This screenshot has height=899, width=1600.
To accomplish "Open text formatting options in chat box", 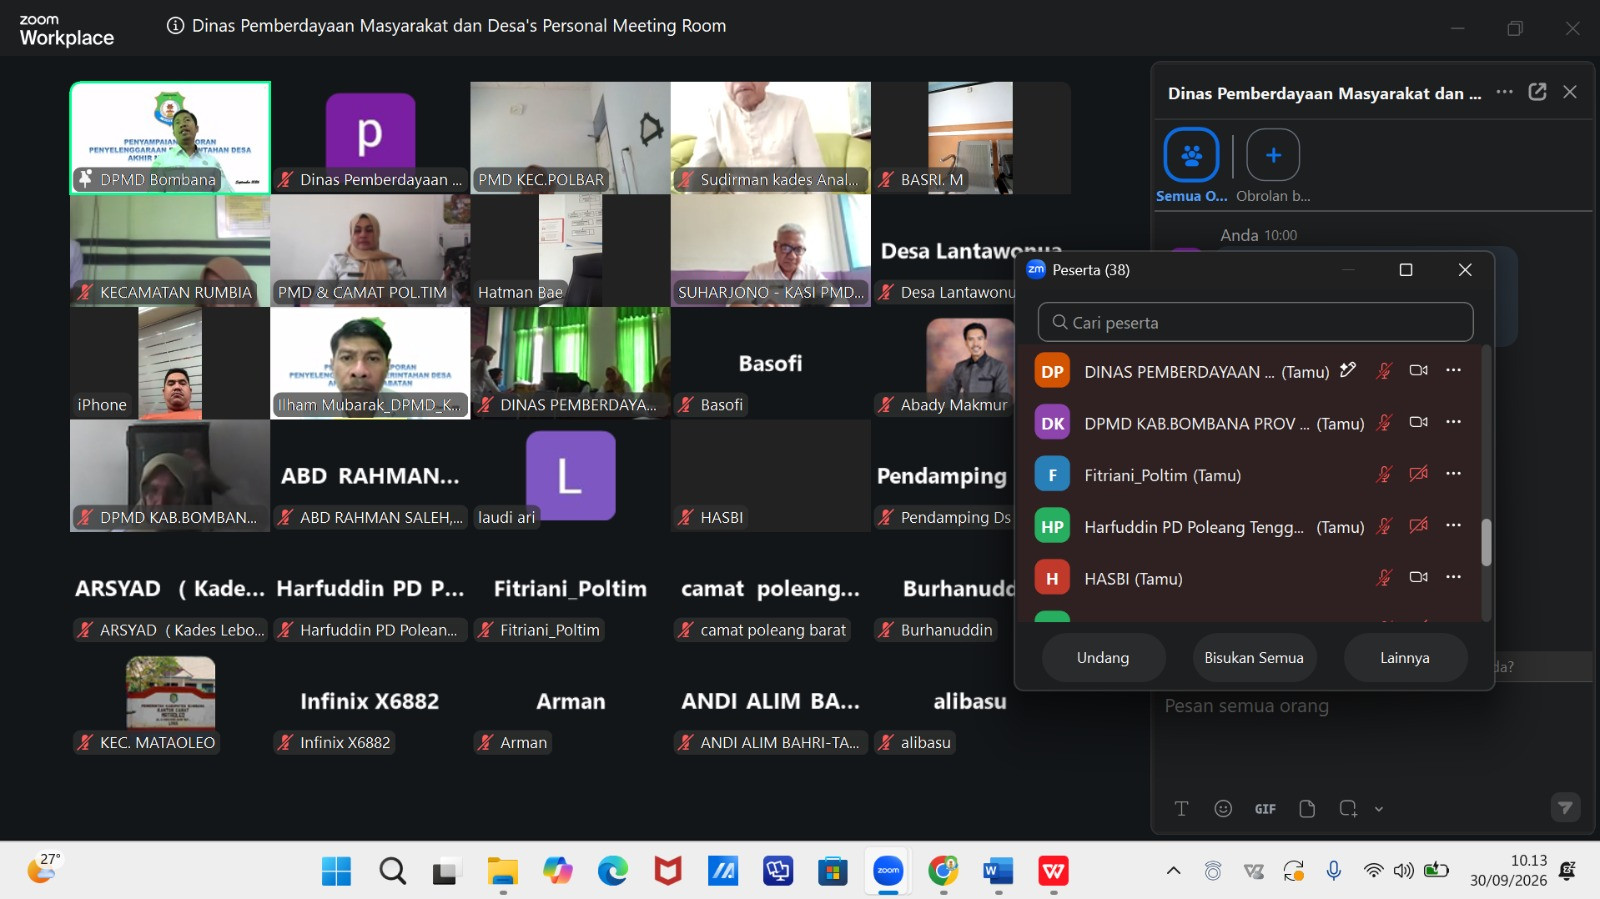I will (x=1181, y=809).
